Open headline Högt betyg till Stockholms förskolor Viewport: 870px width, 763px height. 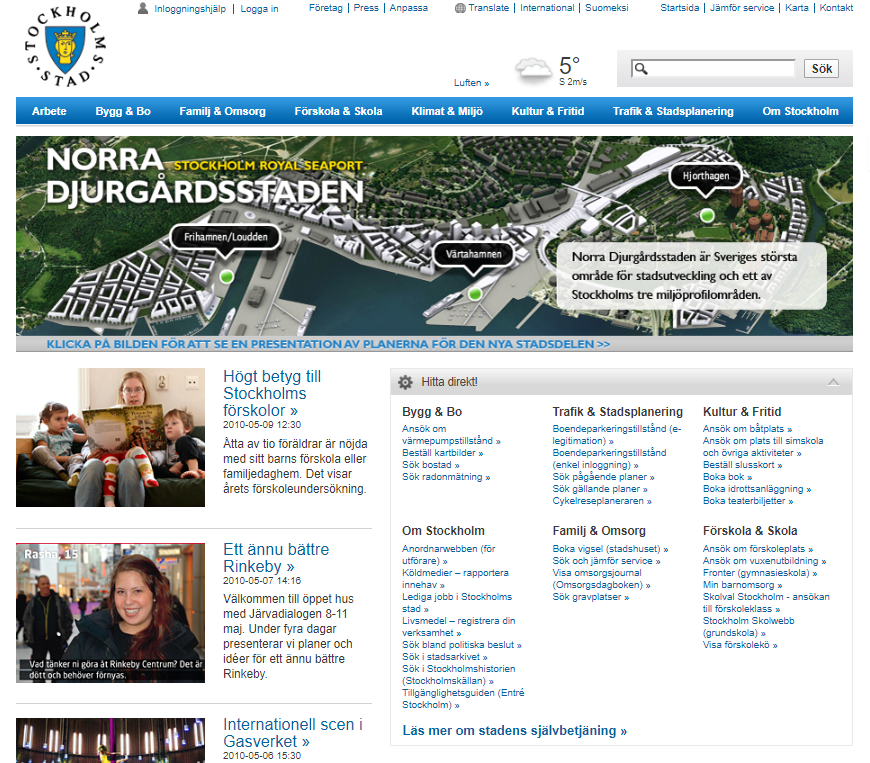pos(272,393)
